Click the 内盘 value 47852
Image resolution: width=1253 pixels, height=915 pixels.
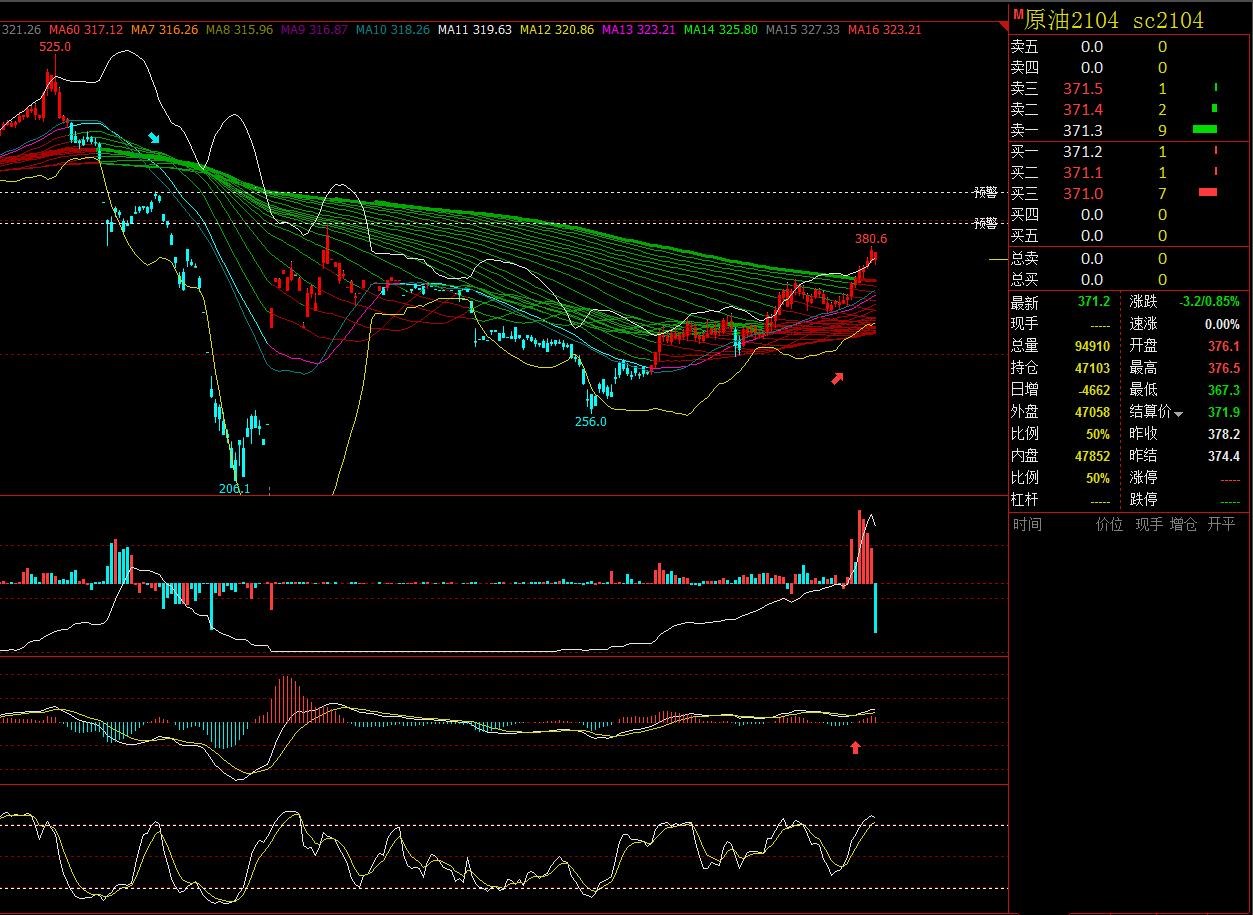pyautogui.click(x=1093, y=456)
